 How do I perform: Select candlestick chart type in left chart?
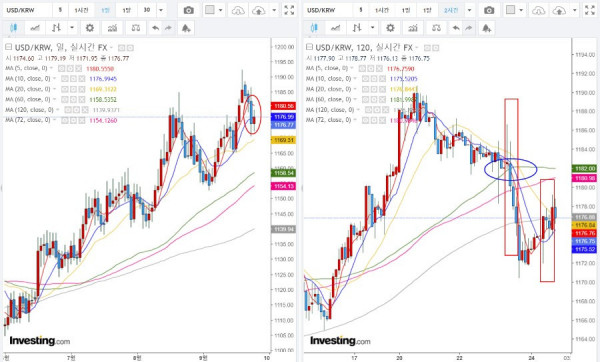pyautogui.click(x=13, y=28)
